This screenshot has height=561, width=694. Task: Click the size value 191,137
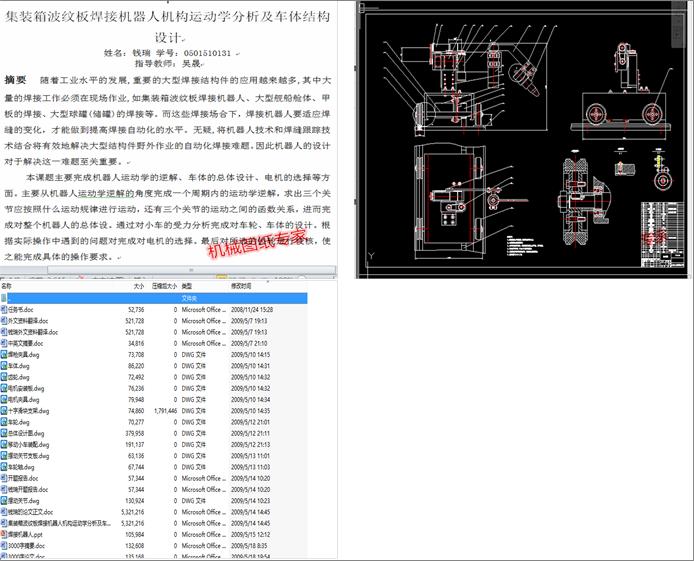135,445
